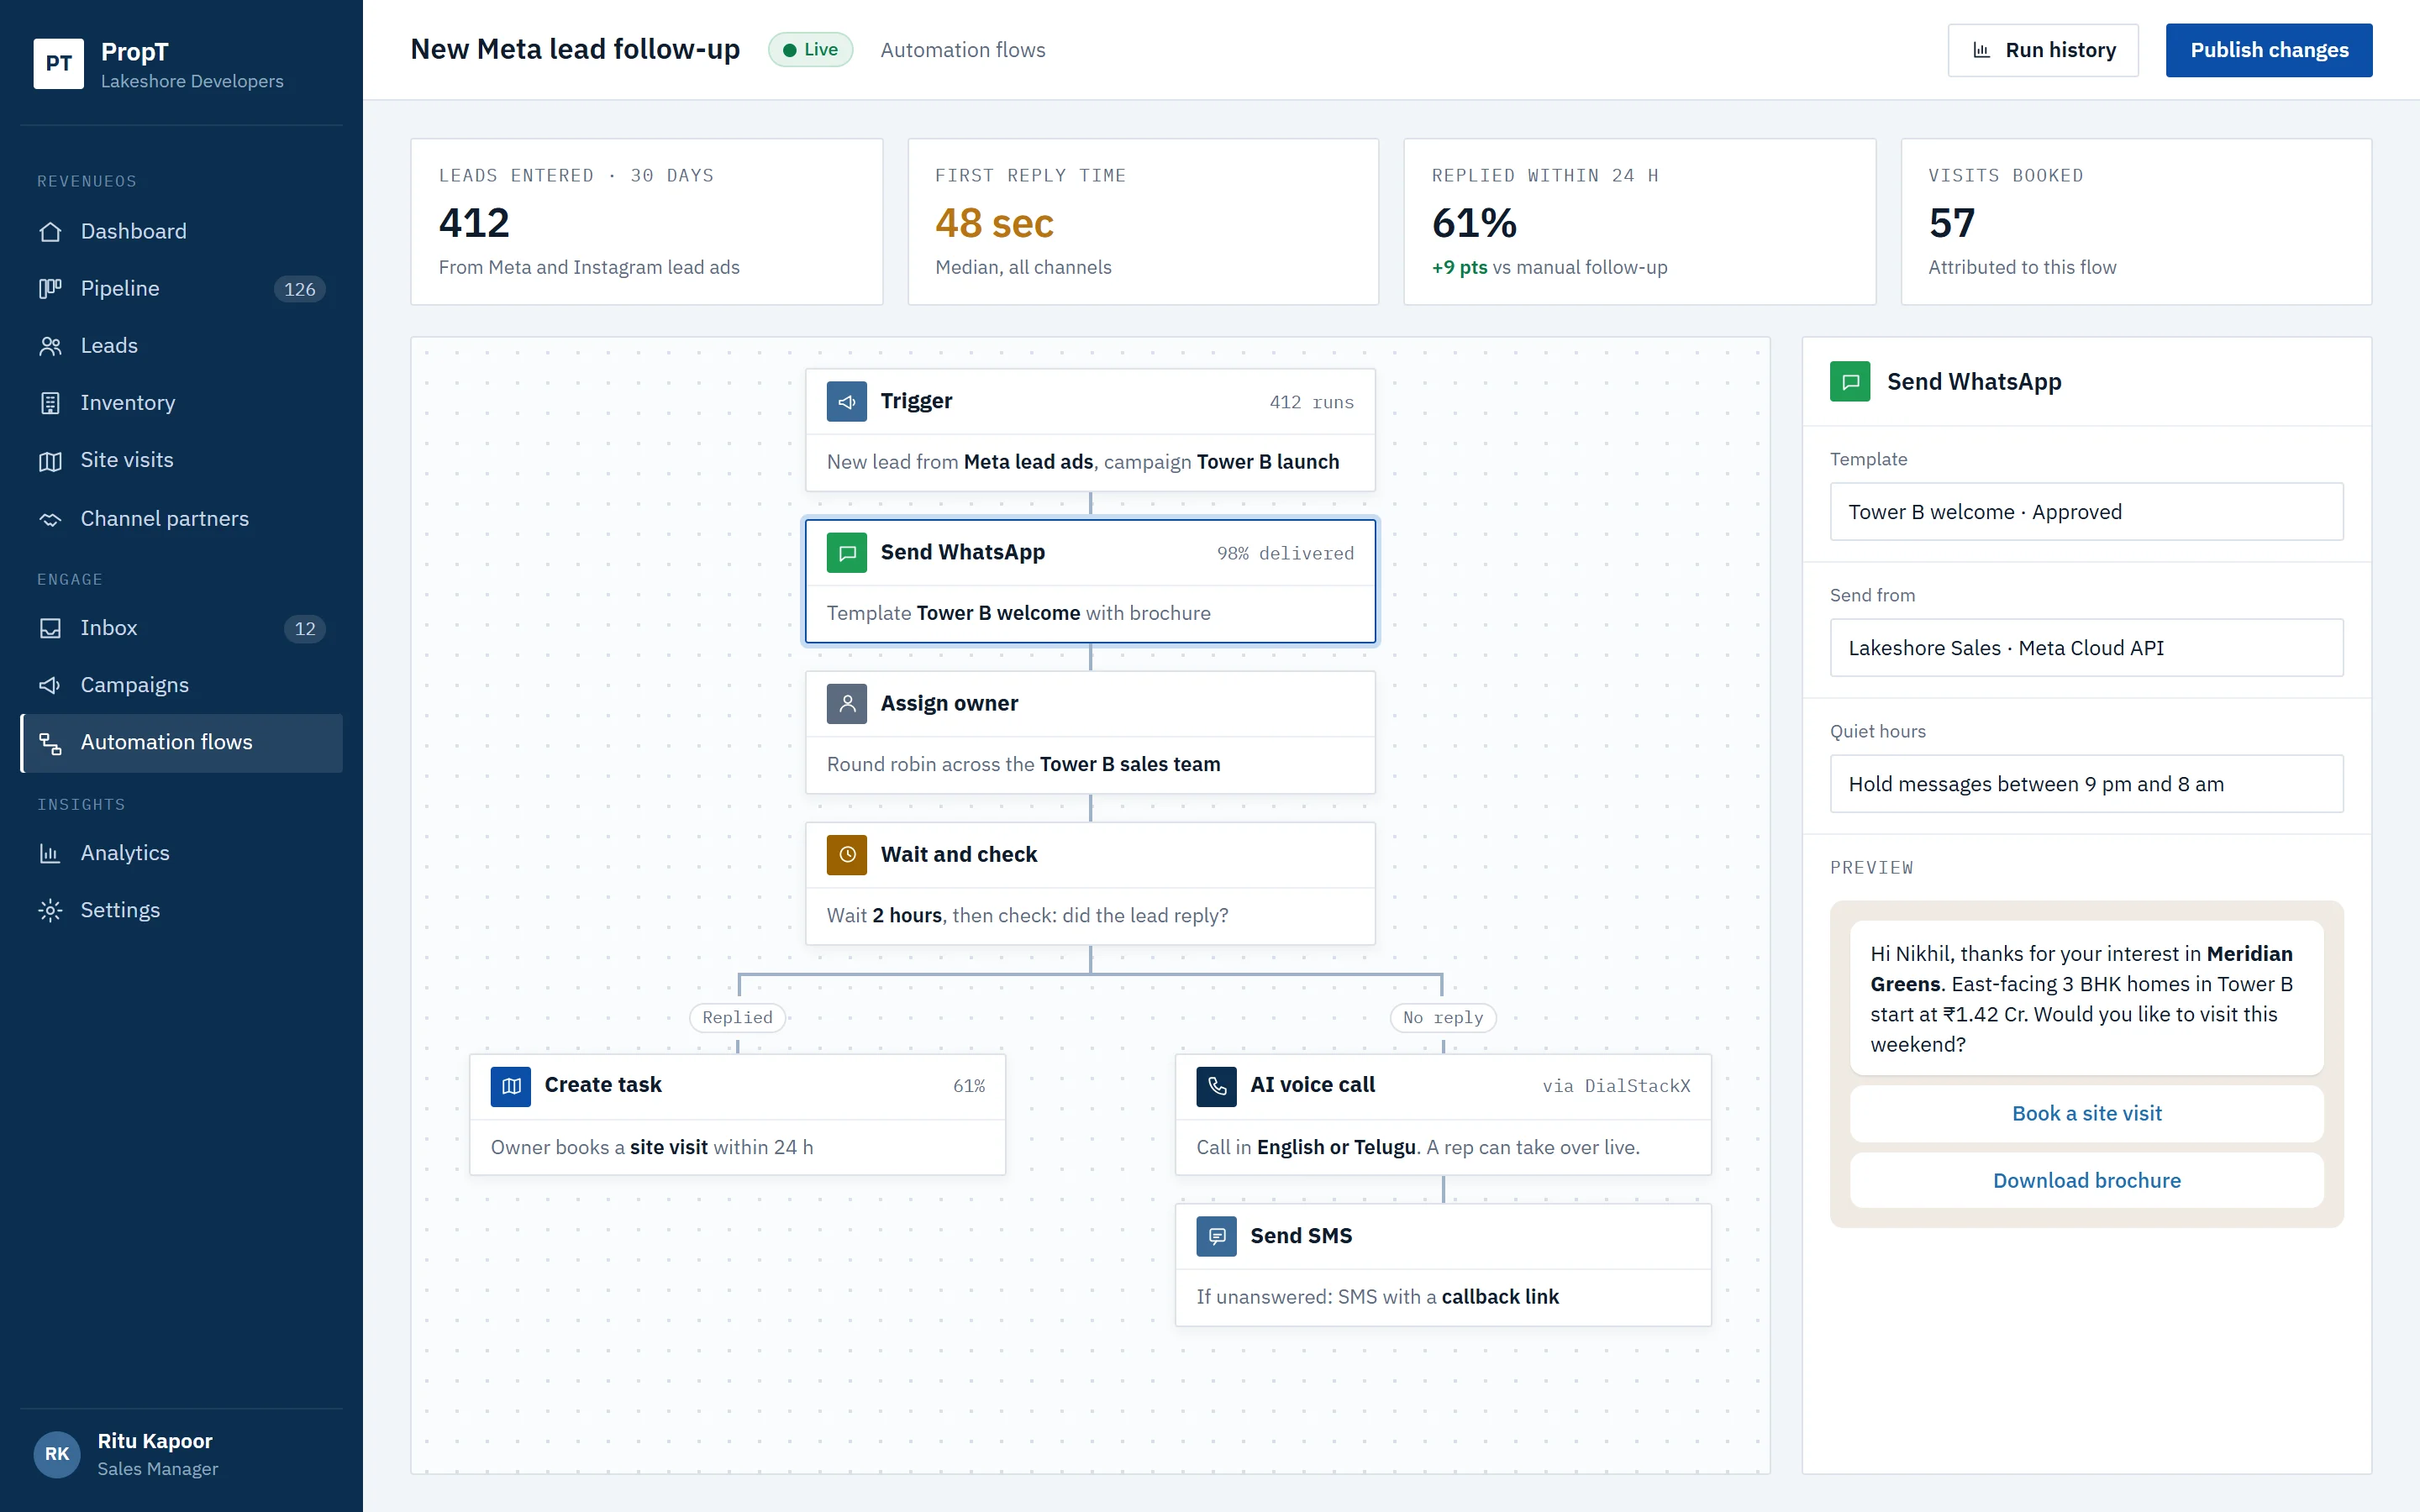Click Download brochure preview button
The height and width of the screenshot is (1512, 2420).
[x=2086, y=1180]
